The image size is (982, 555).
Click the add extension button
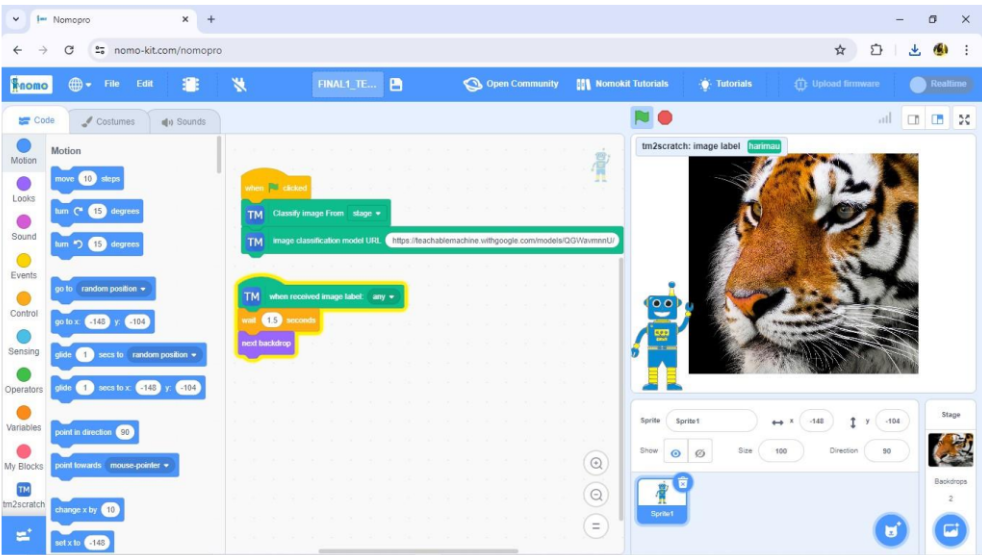coord(24,536)
